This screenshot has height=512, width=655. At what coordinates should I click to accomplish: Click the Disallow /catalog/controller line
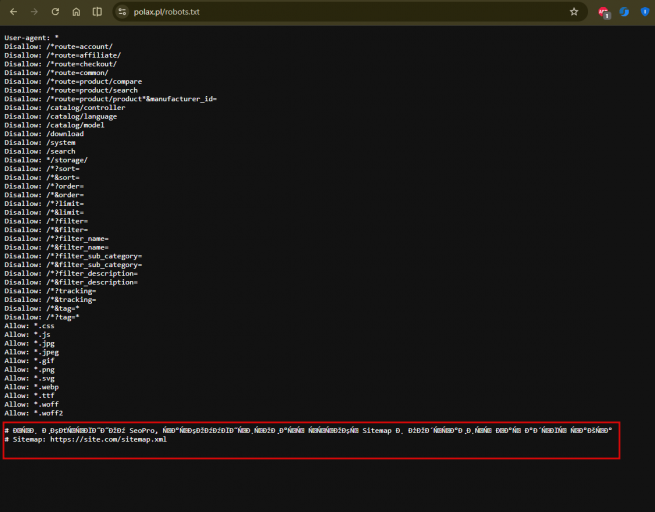pos(65,107)
